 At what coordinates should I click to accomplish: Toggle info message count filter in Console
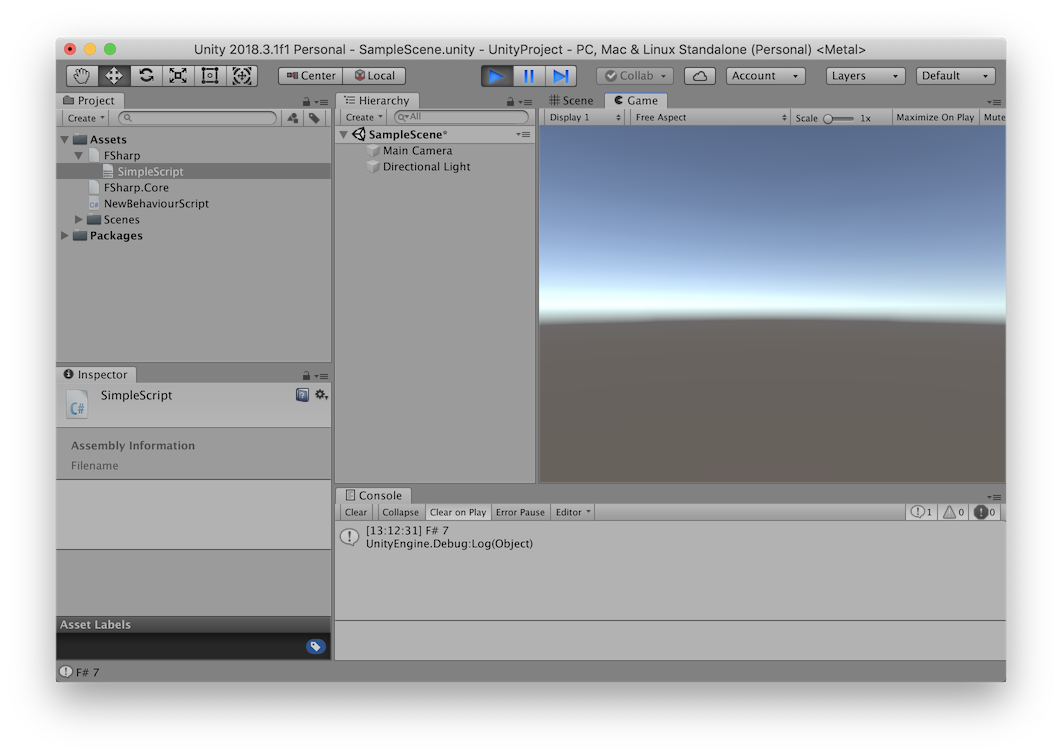point(922,512)
